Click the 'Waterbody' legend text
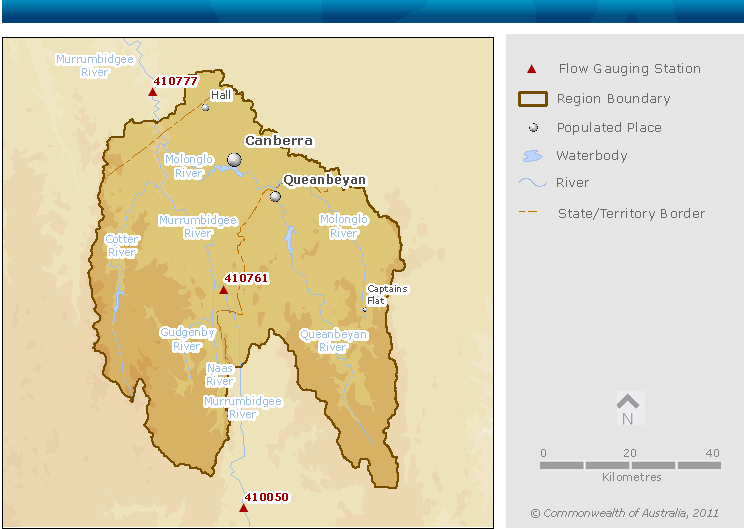This screenshot has height=529, width=744. (x=592, y=156)
